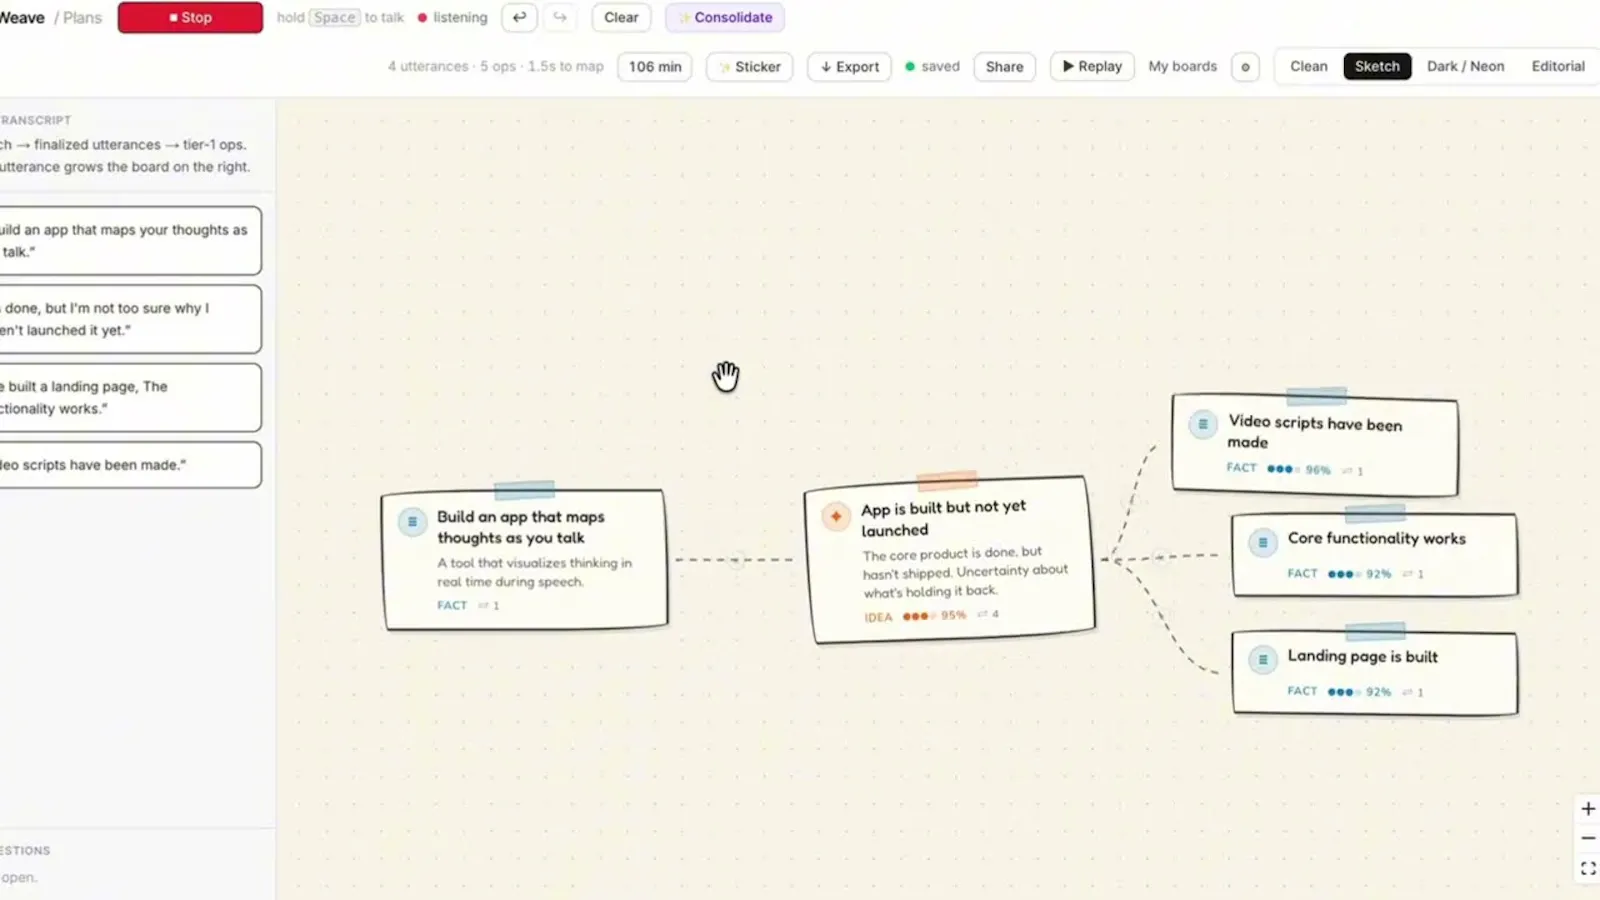Open the settings gear icon
The height and width of the screenshot is (900, 1600).
(x=1245, y=67)
